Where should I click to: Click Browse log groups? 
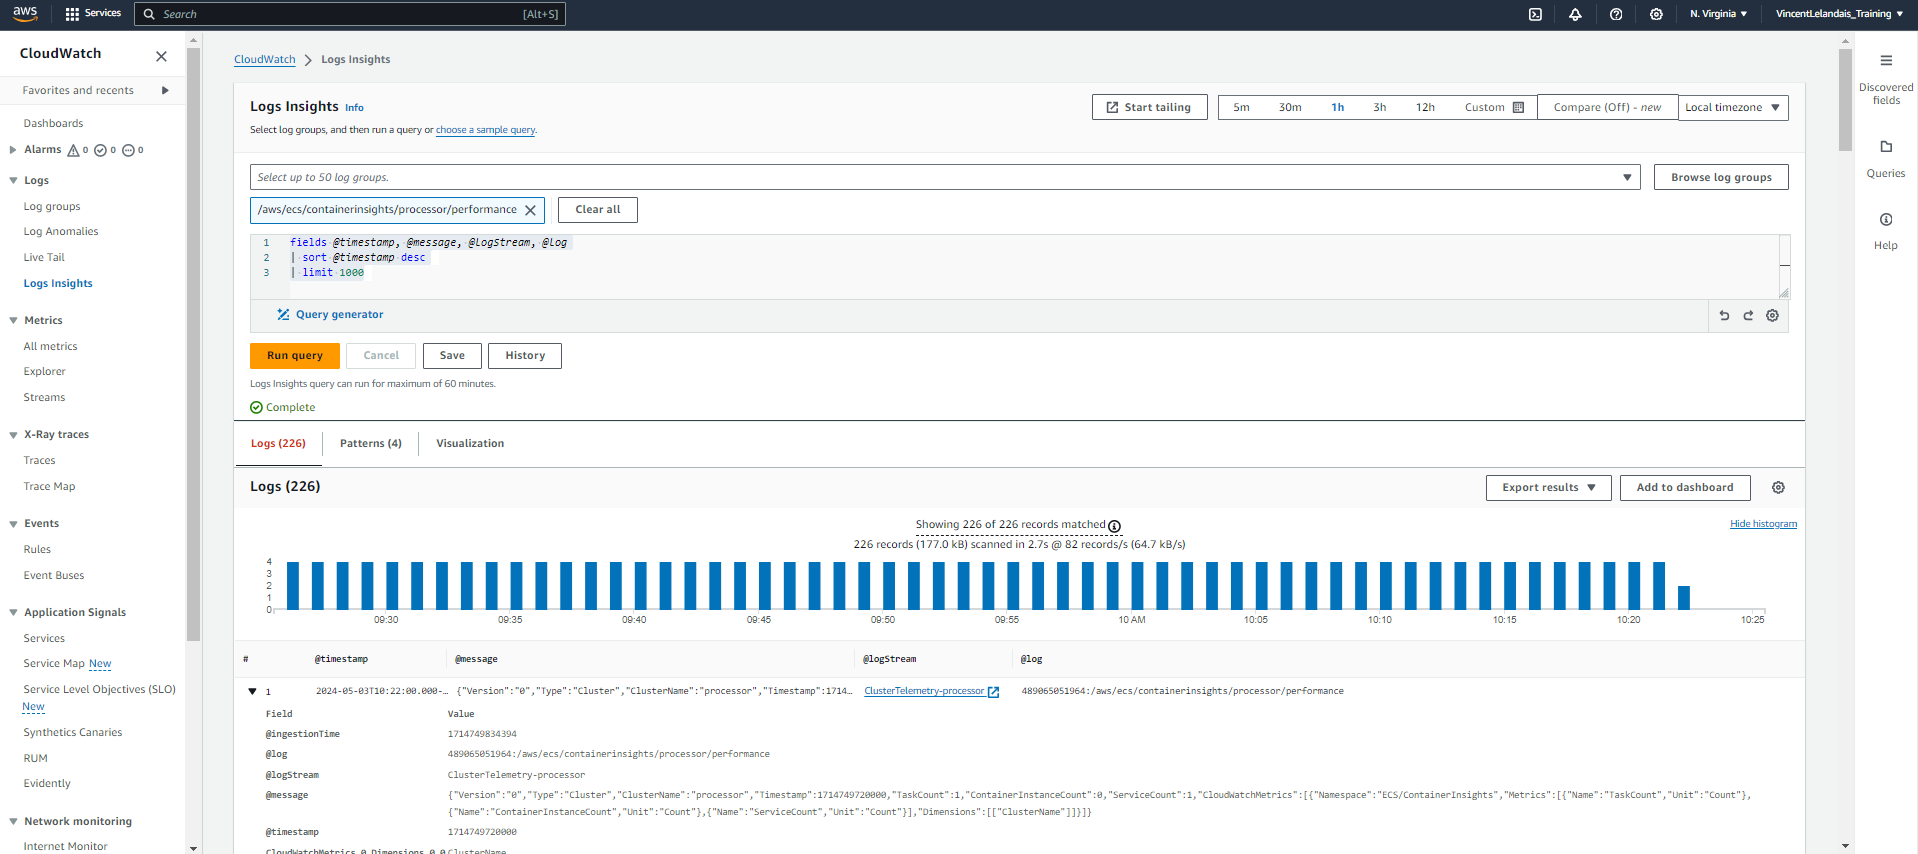click(x=1721, y=177)
